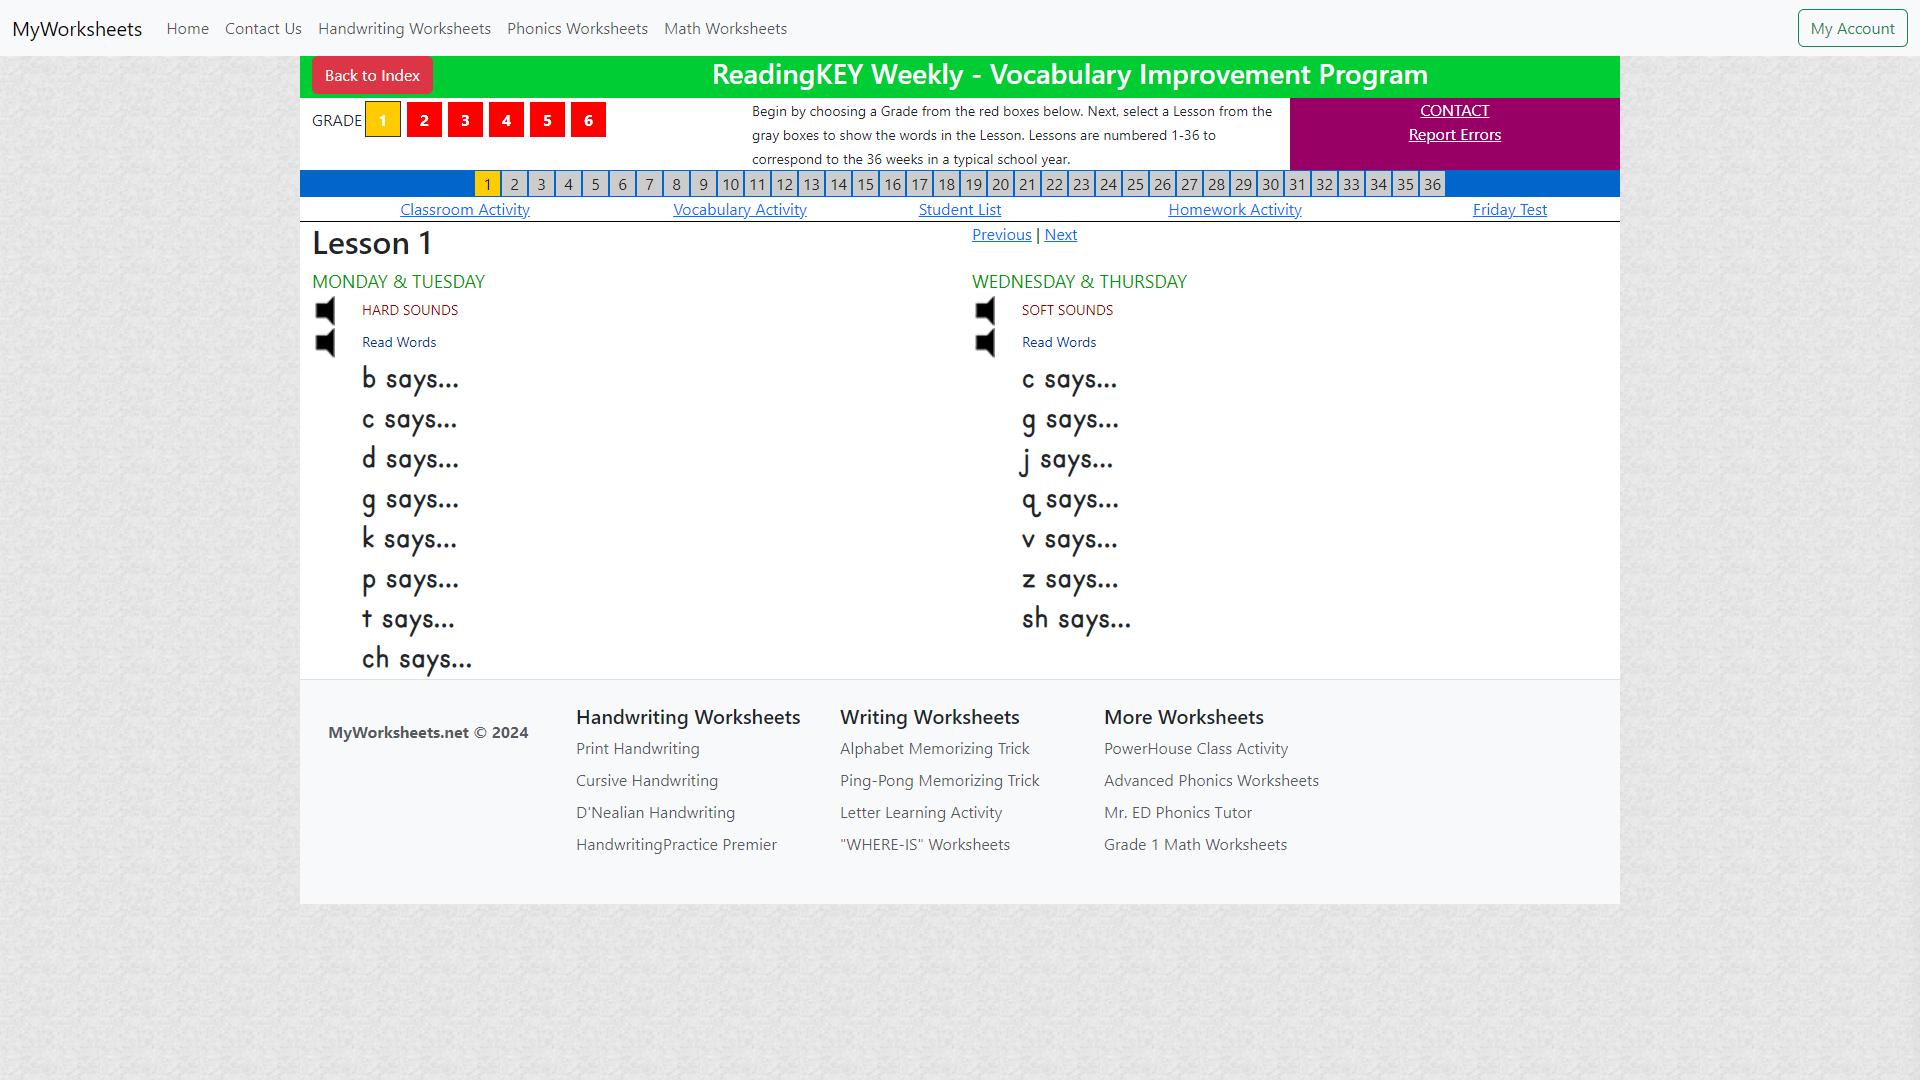Viewport: 1920px width, 1080px height.
Task: Click "sh says..." word
Action: [x=1076, y=620]
